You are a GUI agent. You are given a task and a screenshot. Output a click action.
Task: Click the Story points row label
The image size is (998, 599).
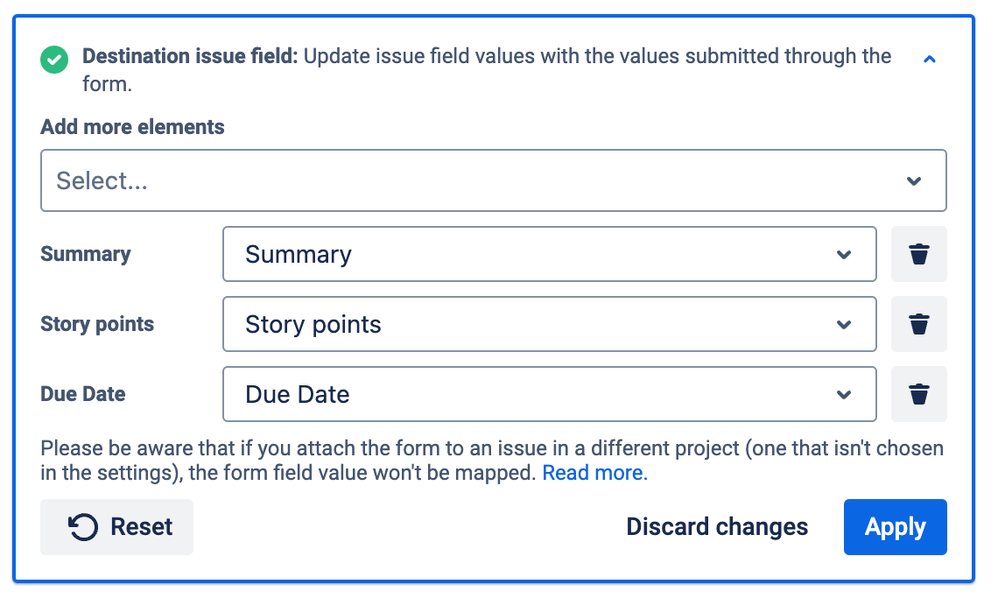point(97,324)
